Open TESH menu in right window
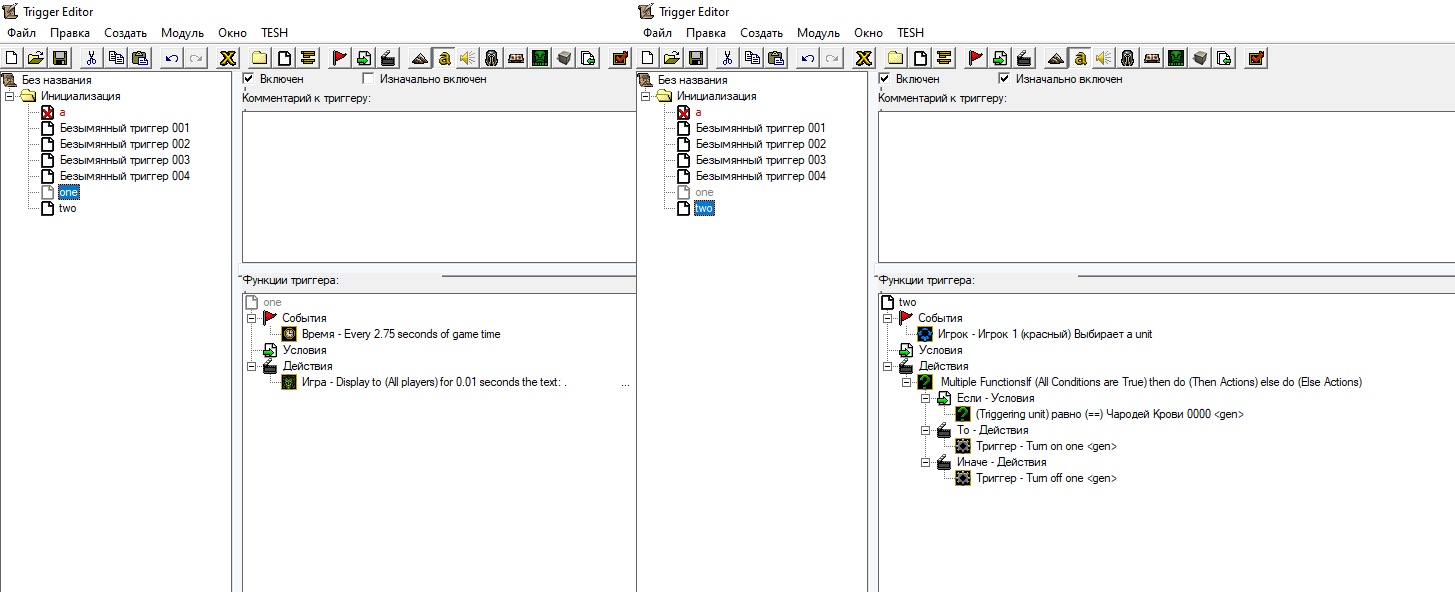Viewport: 1455px width, 592px height. click(x=911, y=33)
